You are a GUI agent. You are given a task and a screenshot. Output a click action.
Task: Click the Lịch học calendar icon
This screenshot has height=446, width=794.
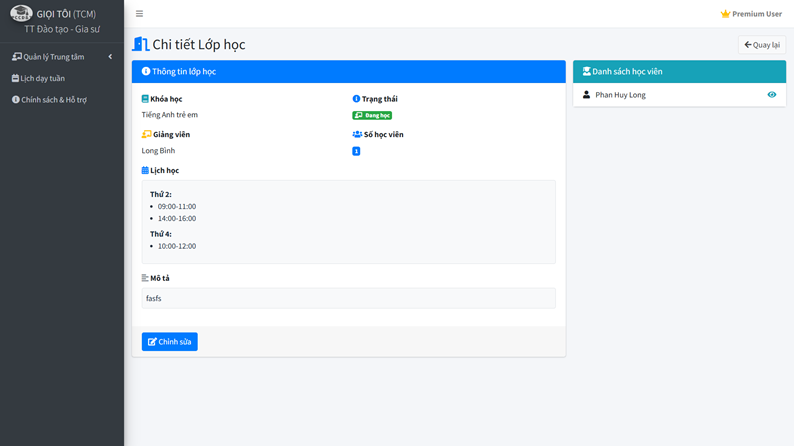click(145, 171)
